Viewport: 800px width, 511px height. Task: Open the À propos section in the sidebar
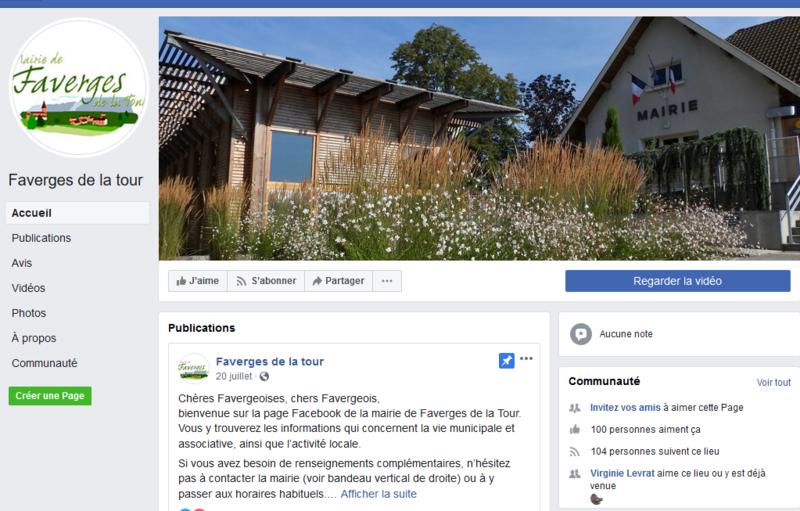[34, 338]
